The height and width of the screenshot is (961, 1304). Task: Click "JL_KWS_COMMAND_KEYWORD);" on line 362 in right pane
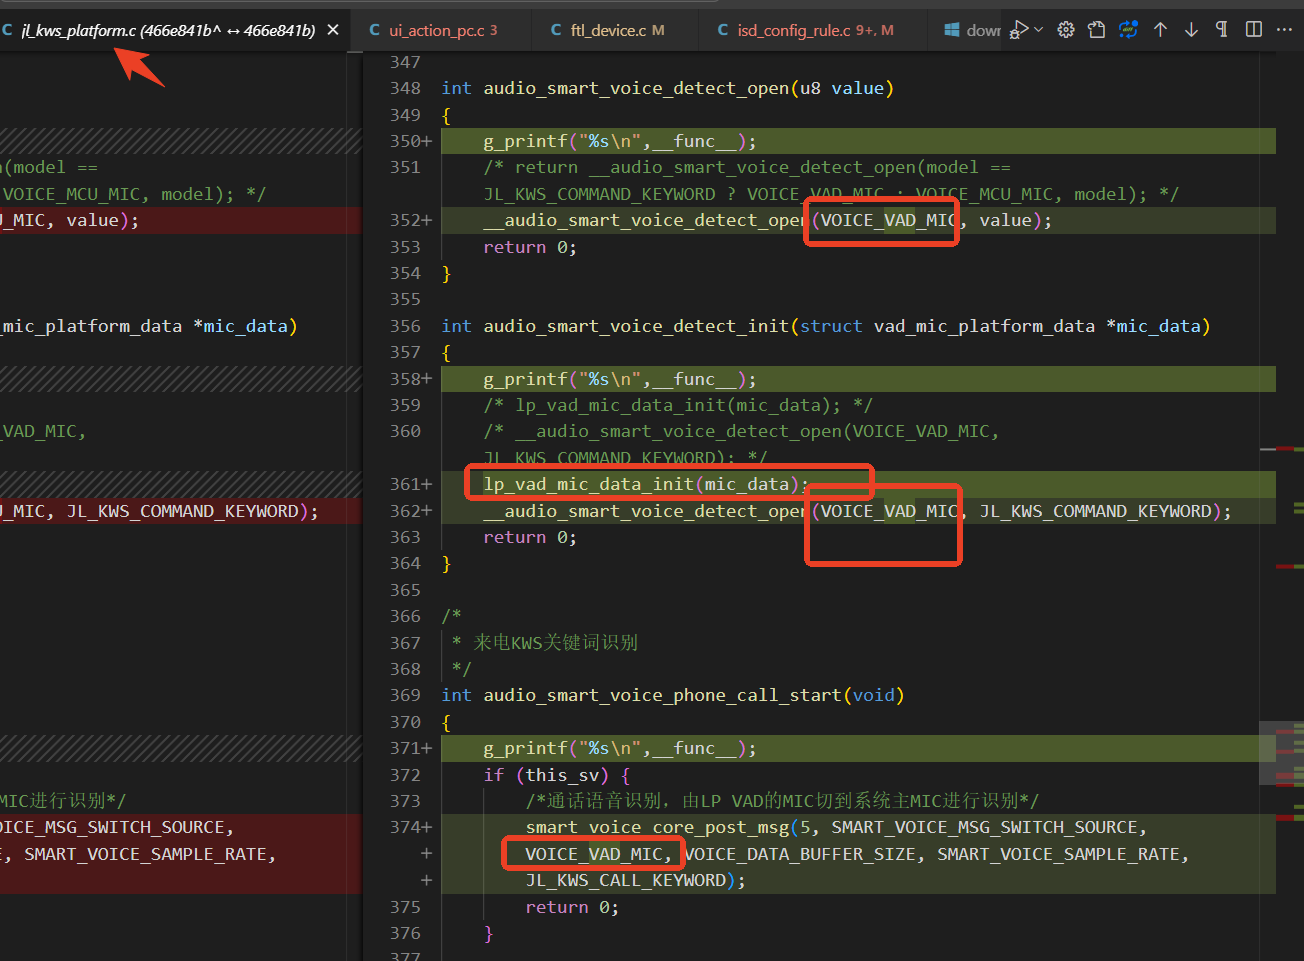(1105, 511)
